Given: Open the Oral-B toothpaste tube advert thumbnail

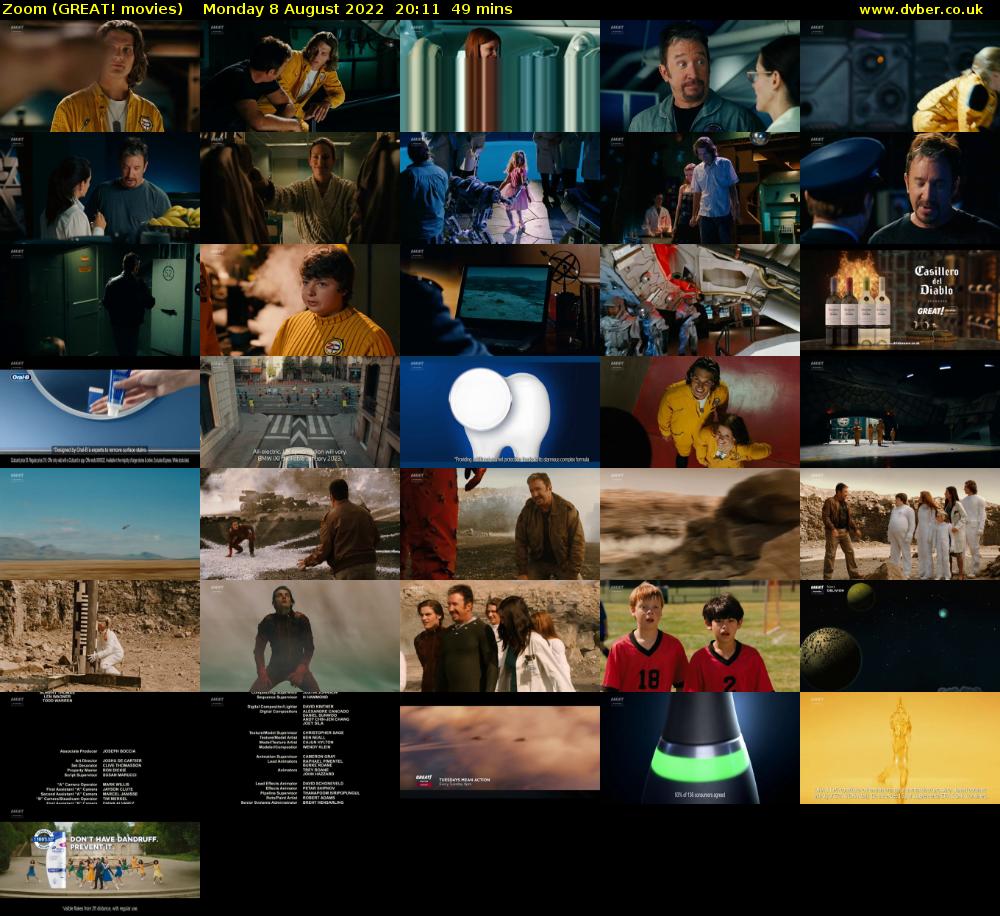Looking at the screenshot, I should 99,412.
